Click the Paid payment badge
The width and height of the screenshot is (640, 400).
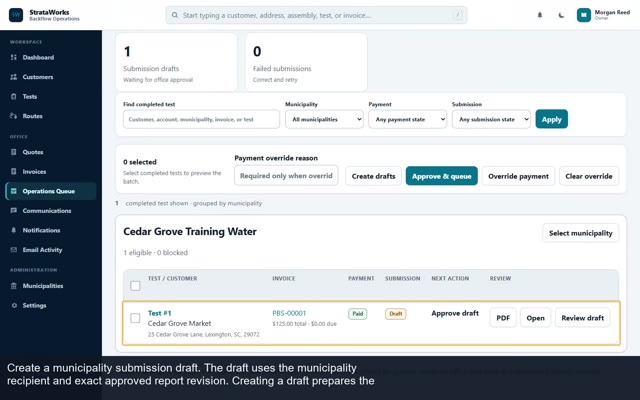[x=358, y=313]
